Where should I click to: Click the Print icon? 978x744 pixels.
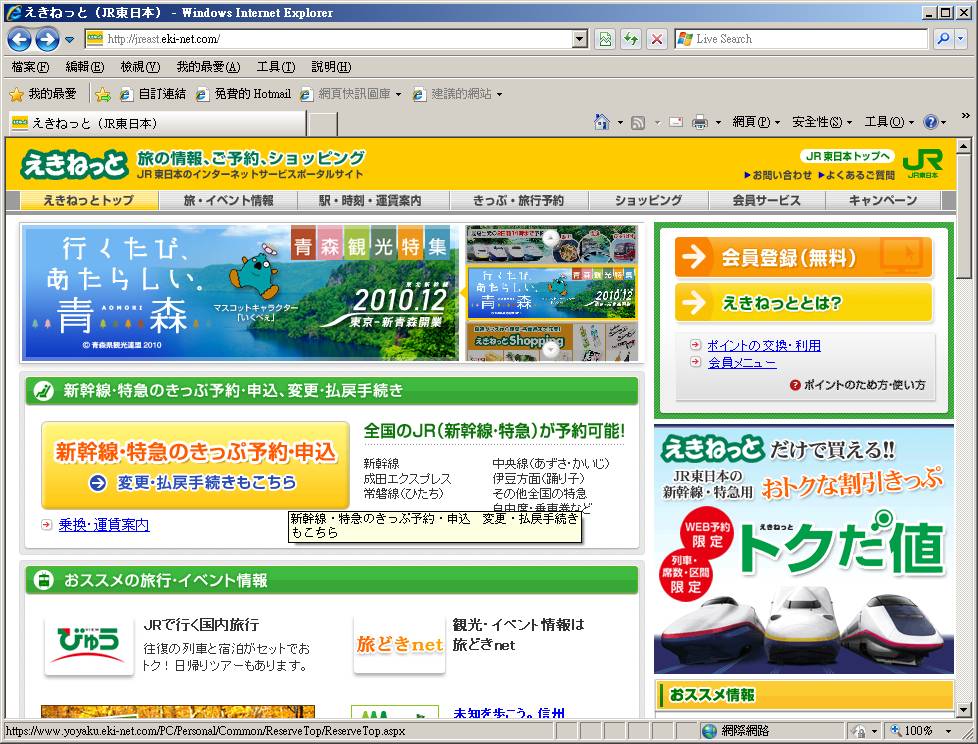[x=700, y=122]
